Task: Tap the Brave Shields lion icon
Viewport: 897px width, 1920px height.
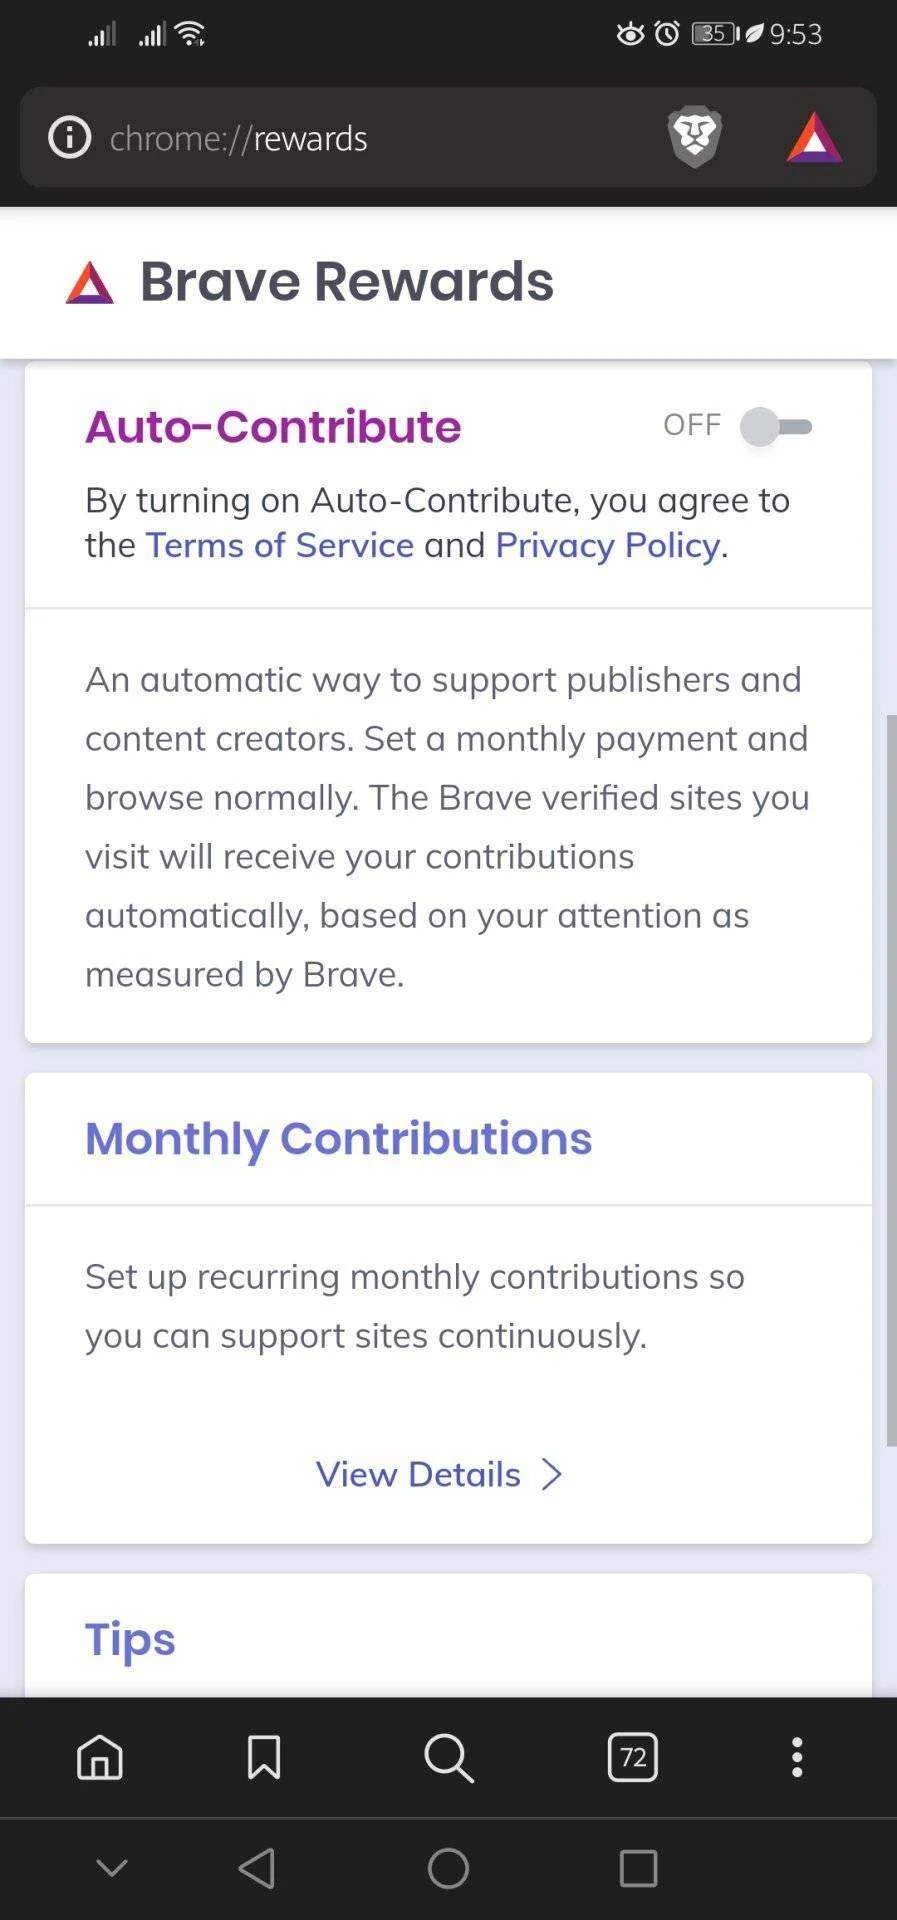Action: (x=695, y=137)
